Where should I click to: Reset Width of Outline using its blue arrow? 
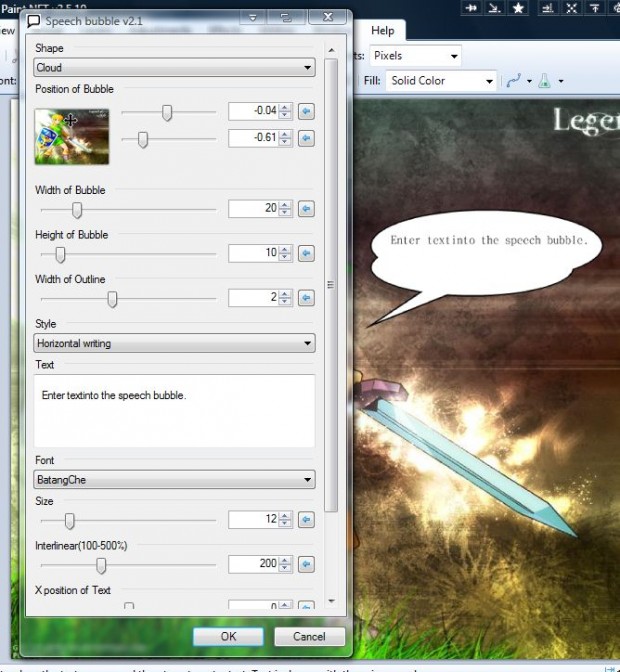click(x=306, y=298)
